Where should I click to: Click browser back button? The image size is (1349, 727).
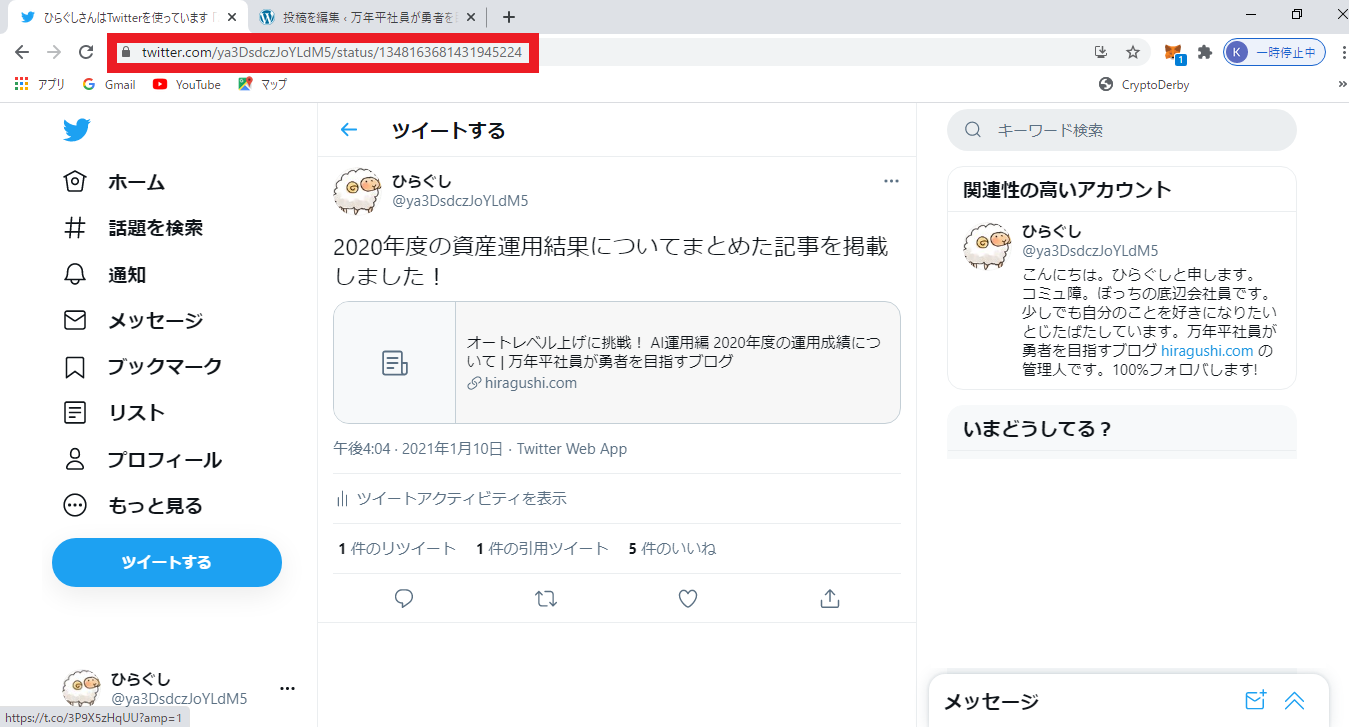[22, 52]
